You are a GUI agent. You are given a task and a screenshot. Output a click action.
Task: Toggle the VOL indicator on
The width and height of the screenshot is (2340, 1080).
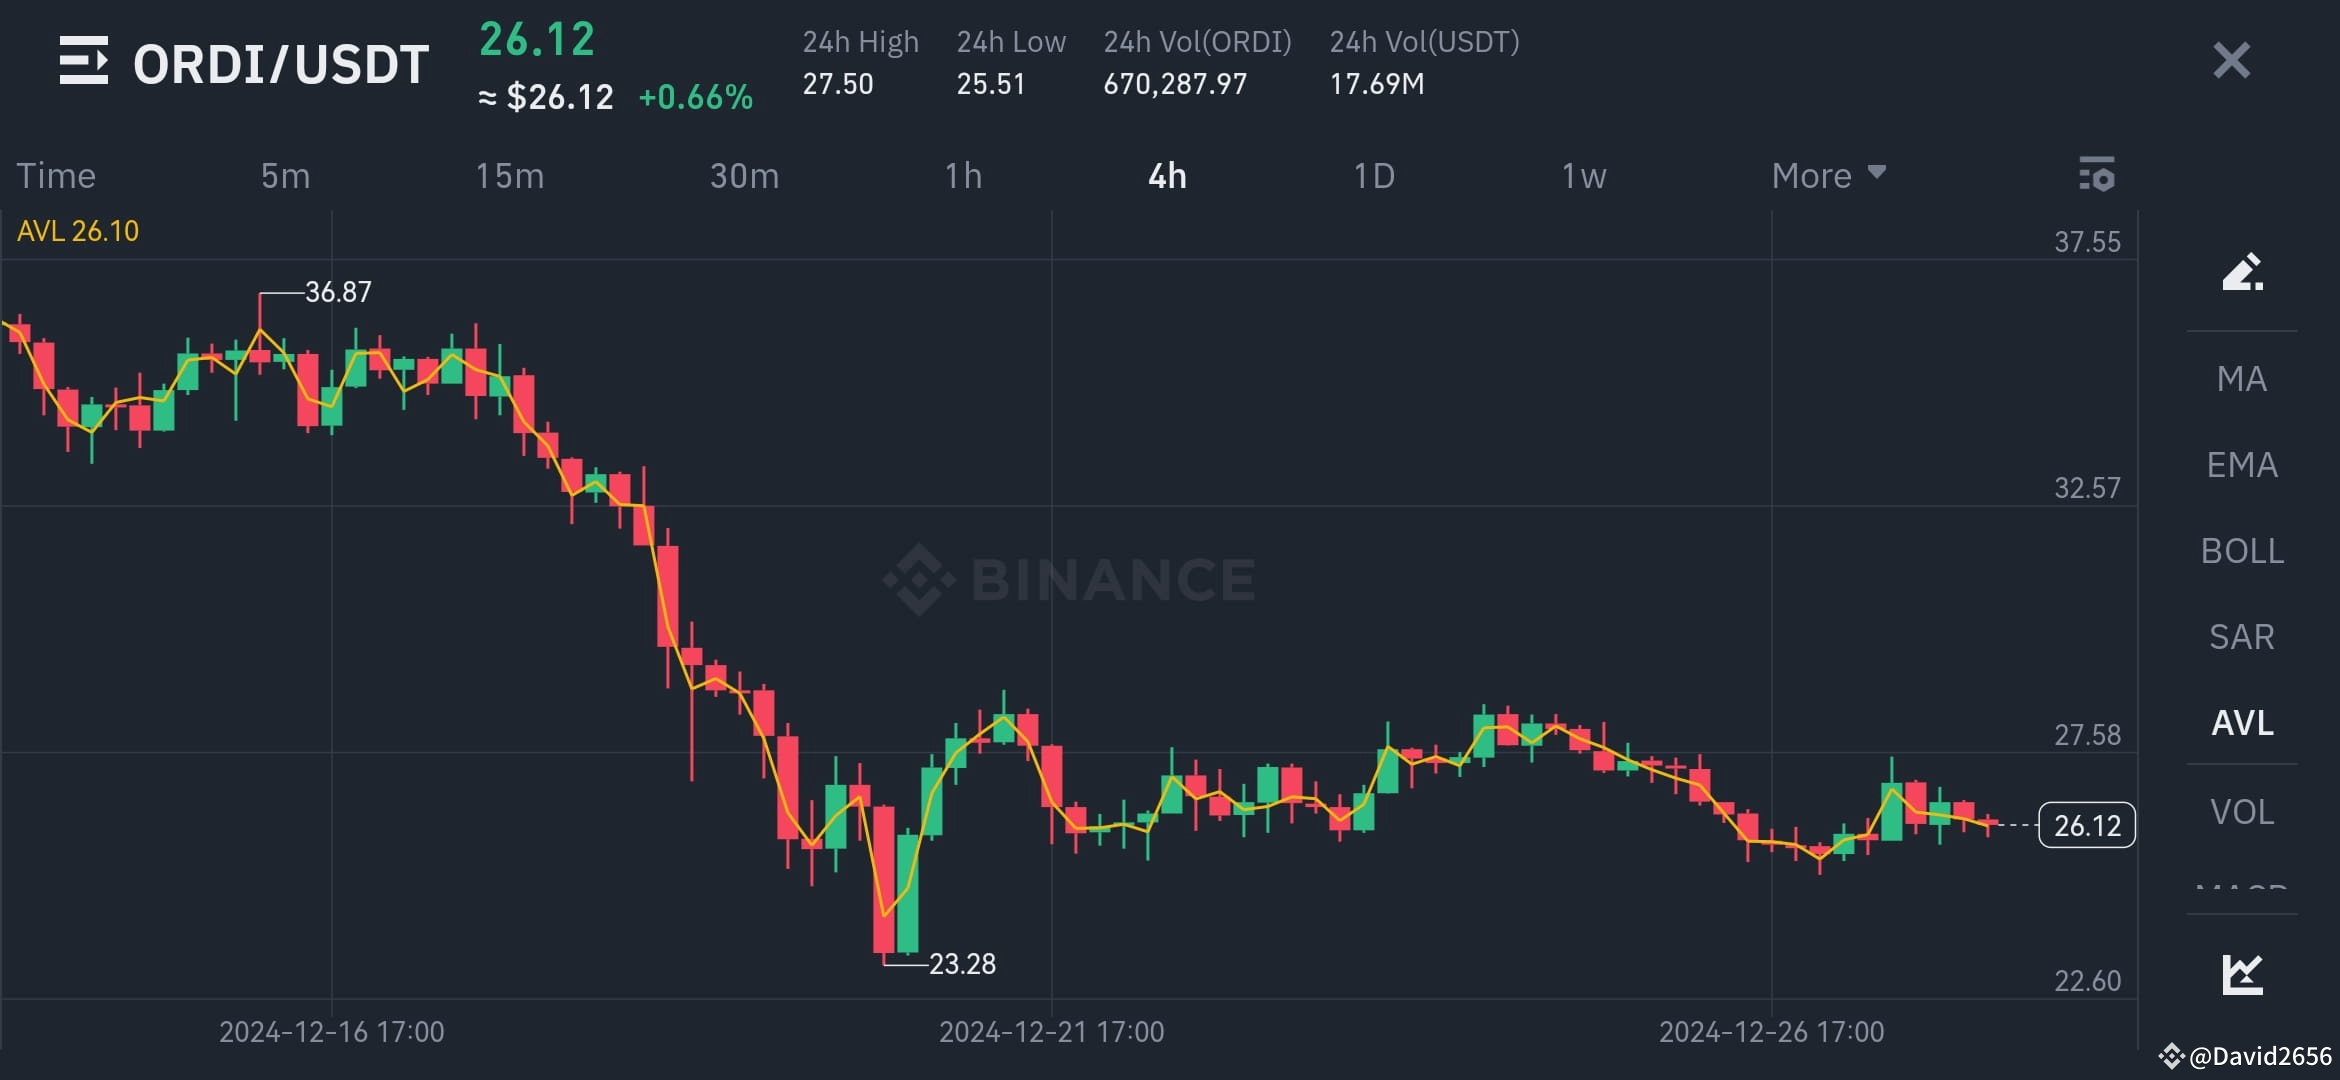(x=2241, y=811)
